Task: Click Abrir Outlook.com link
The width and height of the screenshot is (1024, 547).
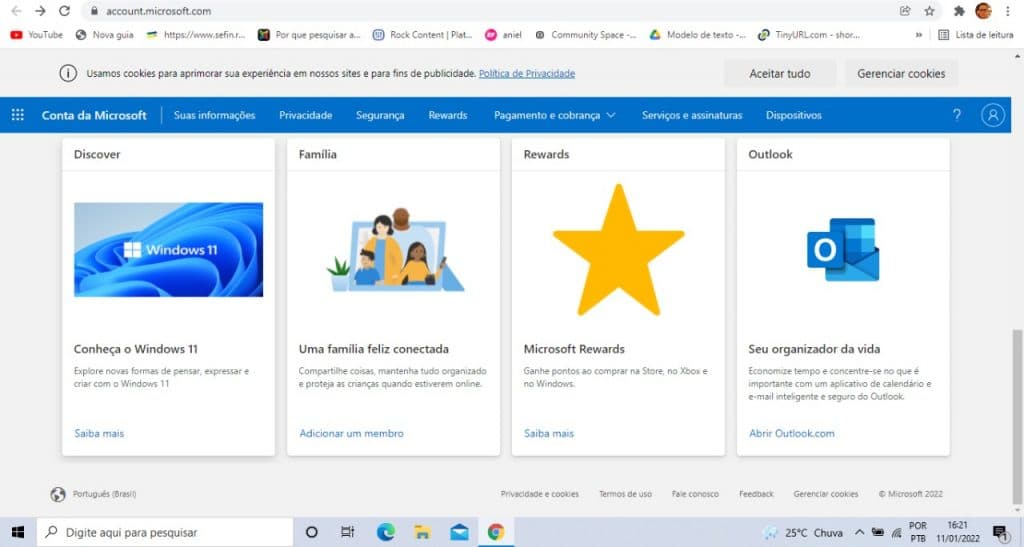Action: coord(792,433)
